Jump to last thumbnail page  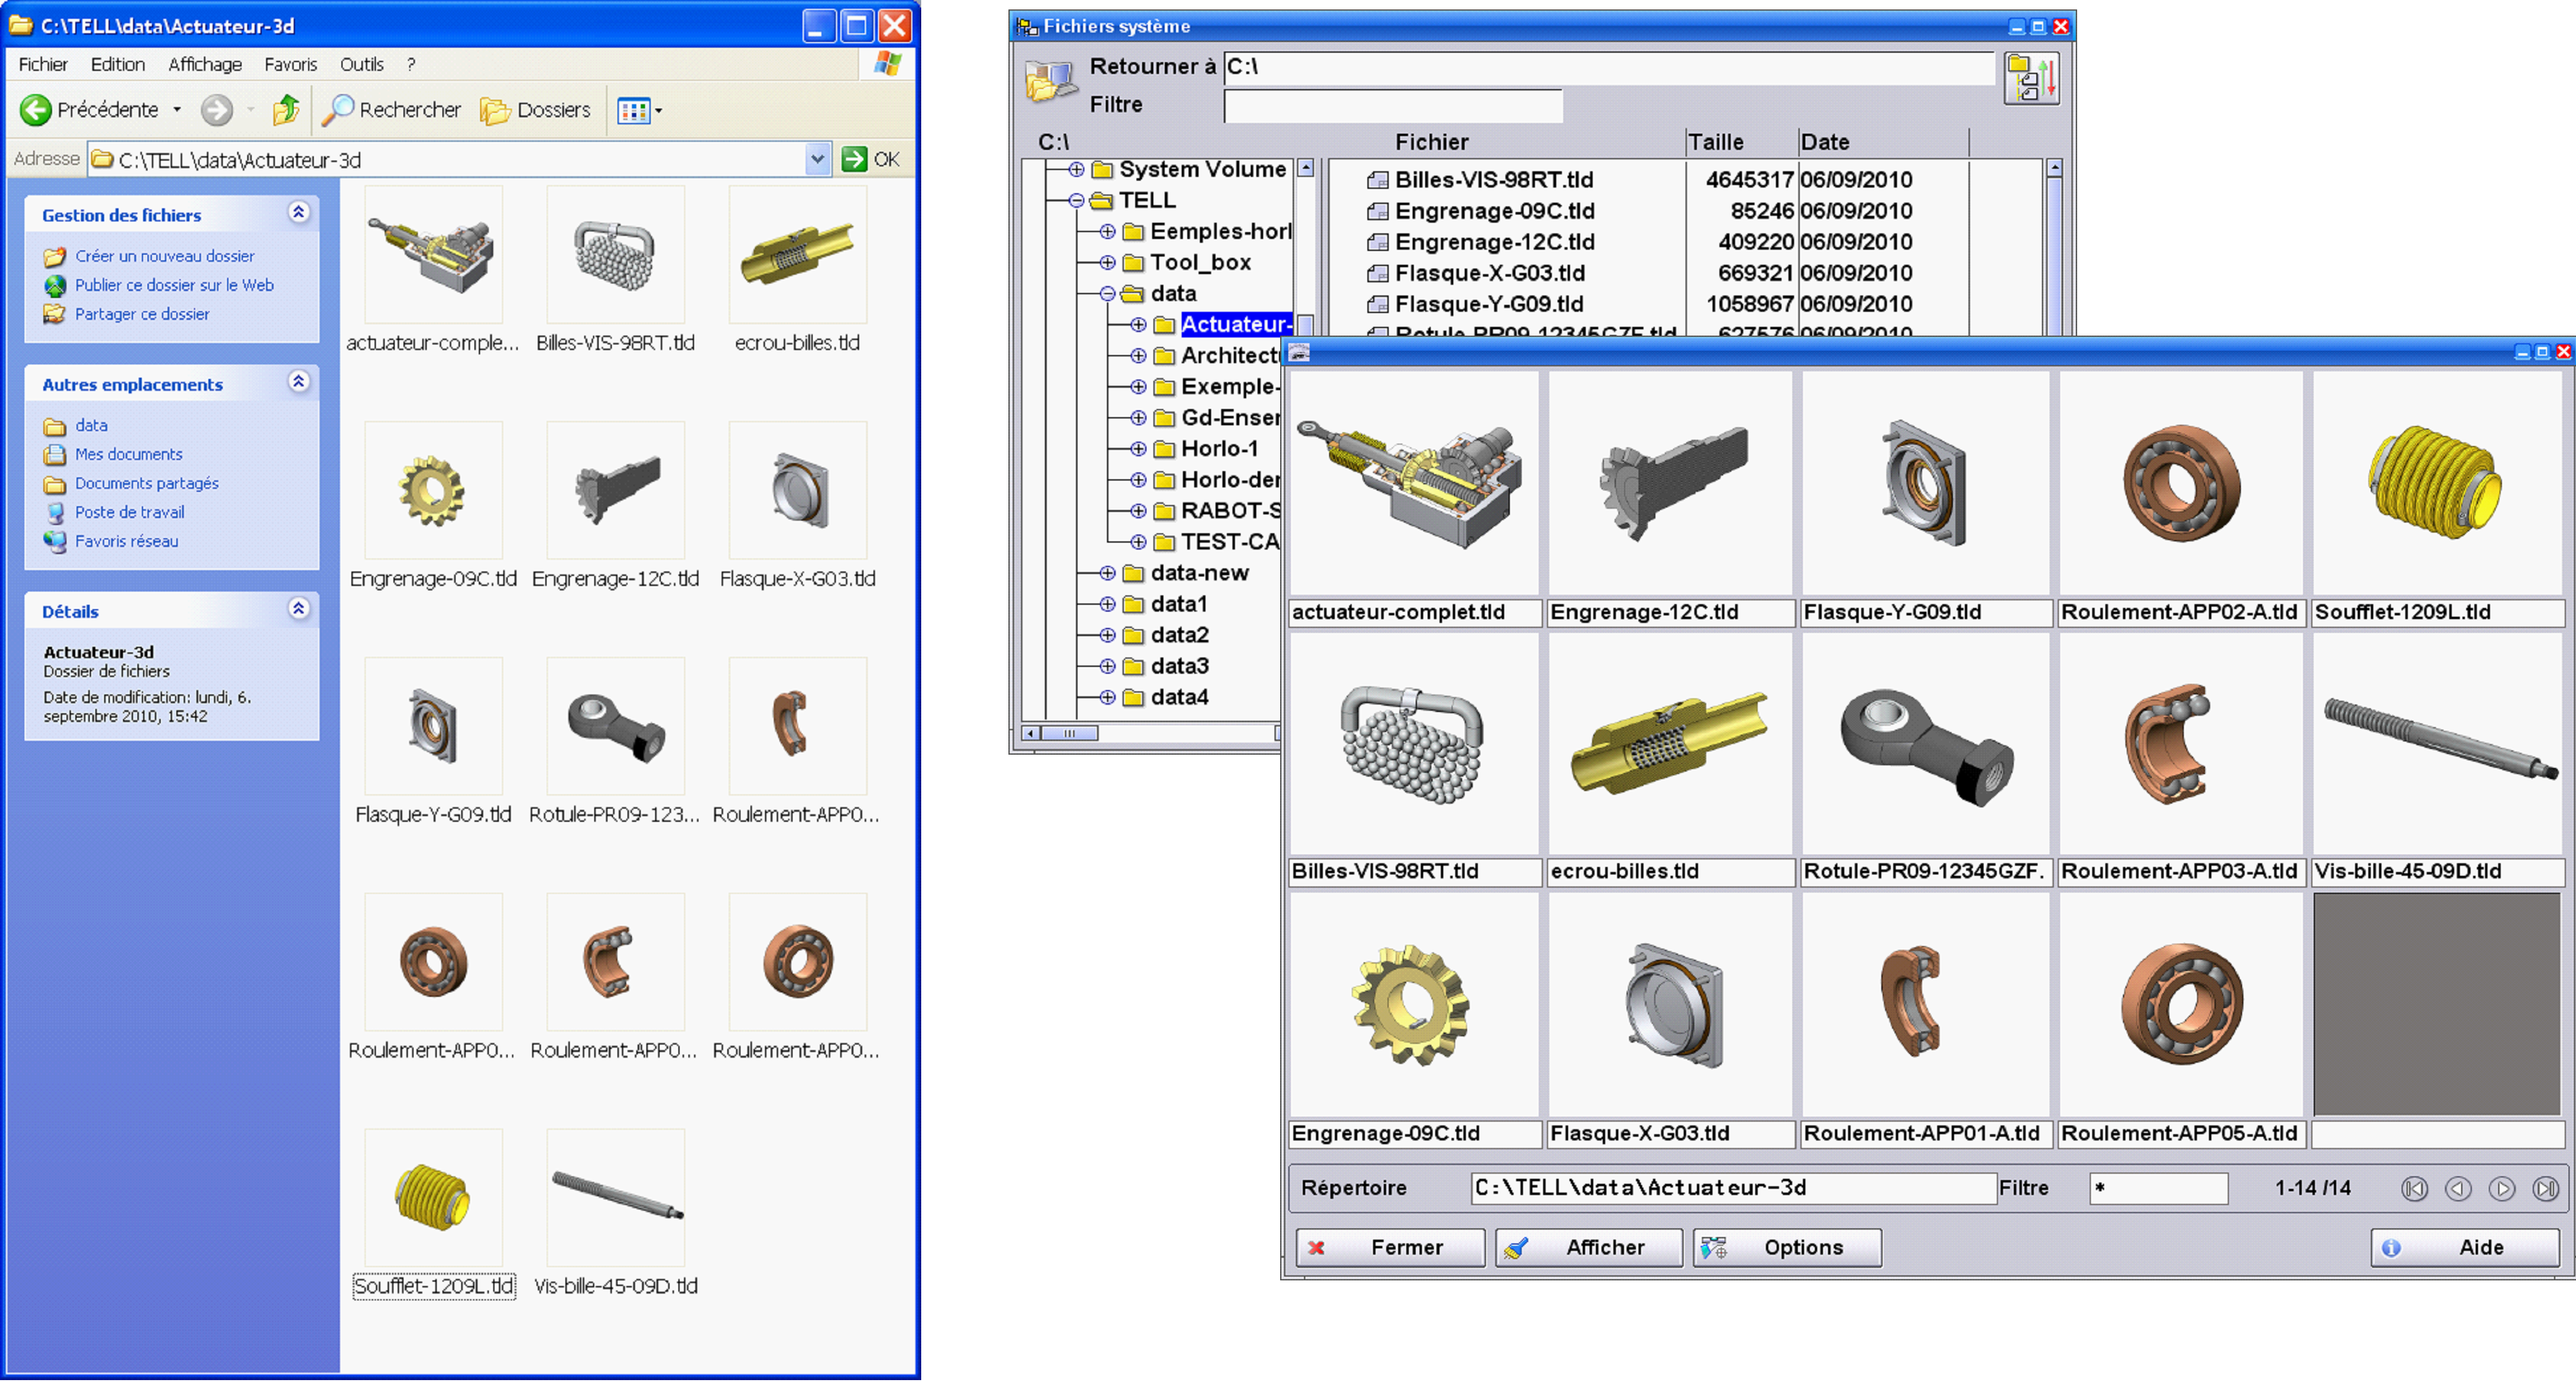pos(2546,1188)
